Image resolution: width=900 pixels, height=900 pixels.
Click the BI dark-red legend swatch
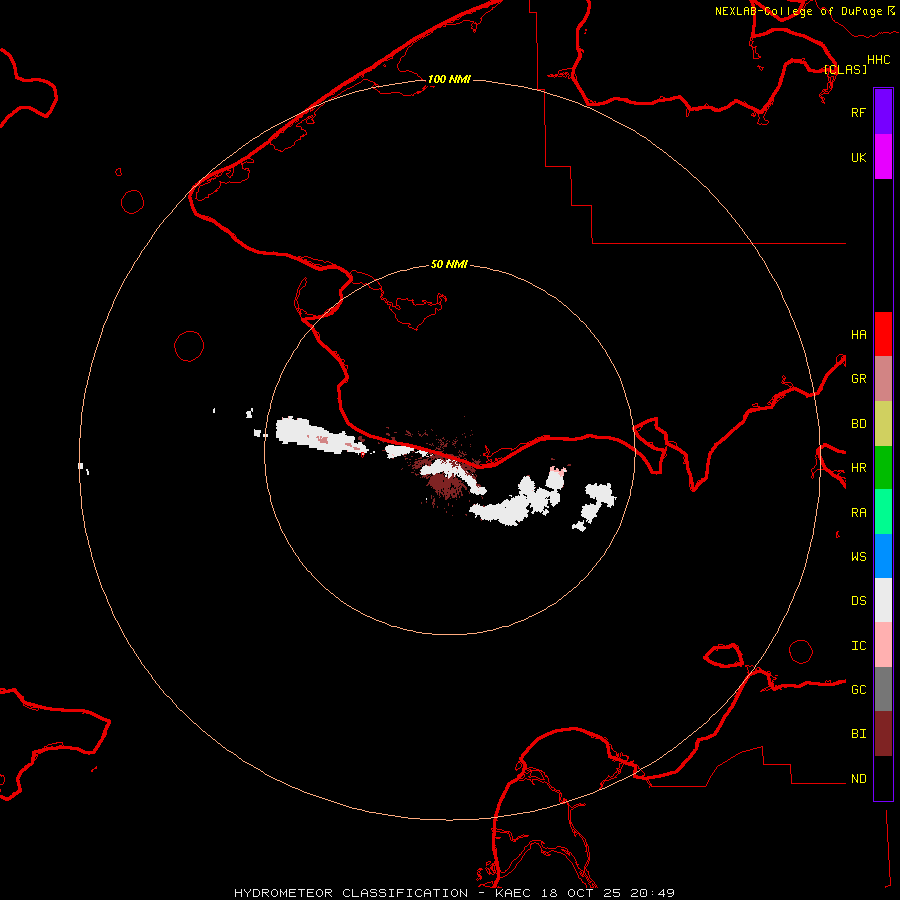tap(883, 734)
